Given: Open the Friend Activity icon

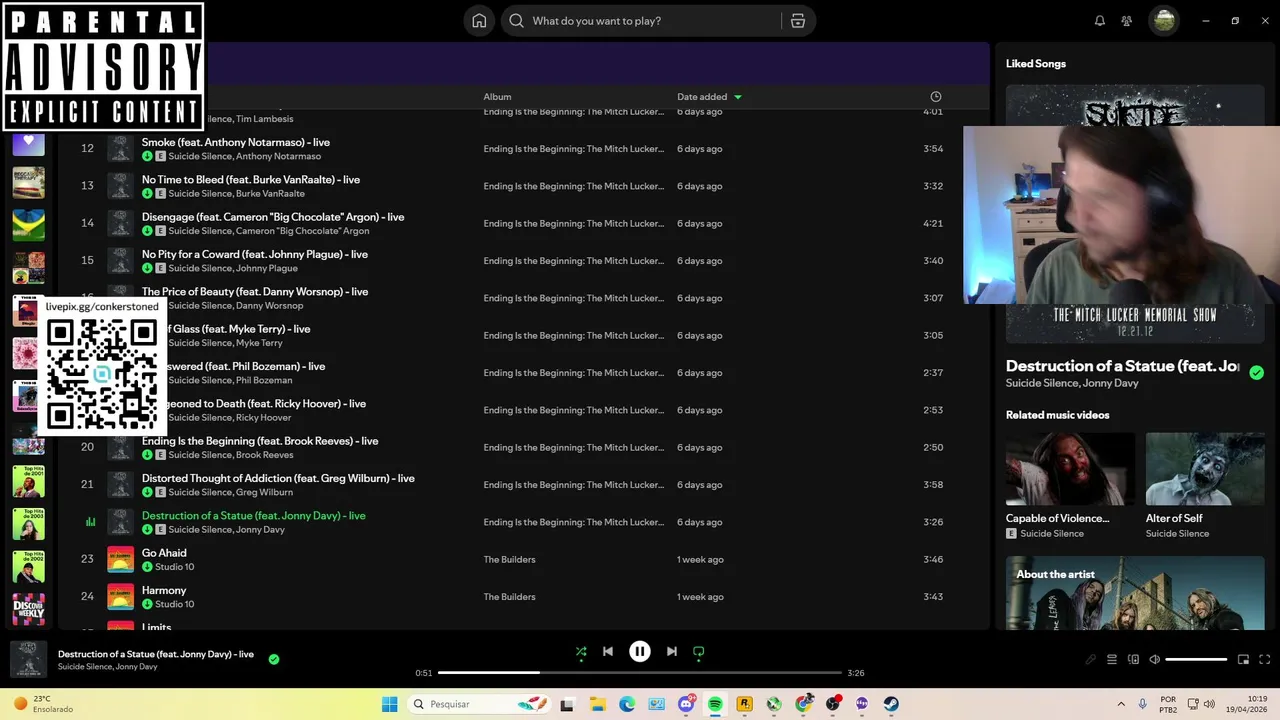Looking at the screenshot, I should pos(1127,21).
